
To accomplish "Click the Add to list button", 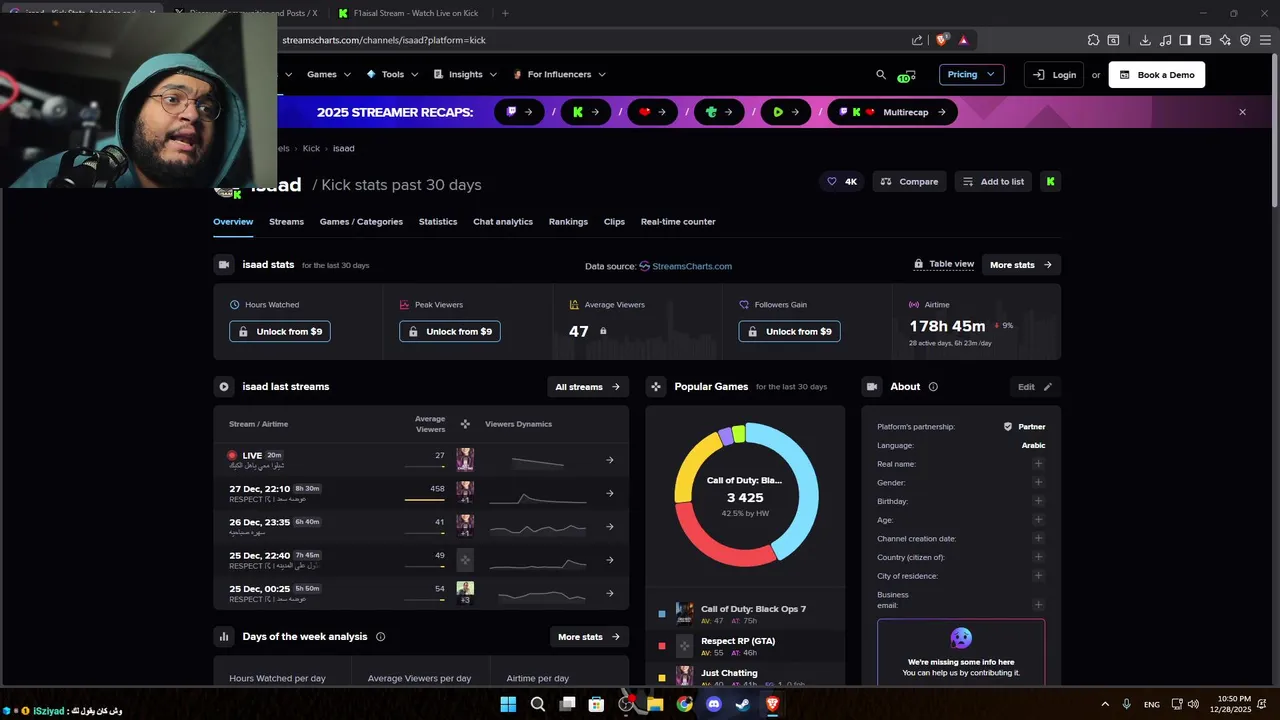I will (993, 181).
